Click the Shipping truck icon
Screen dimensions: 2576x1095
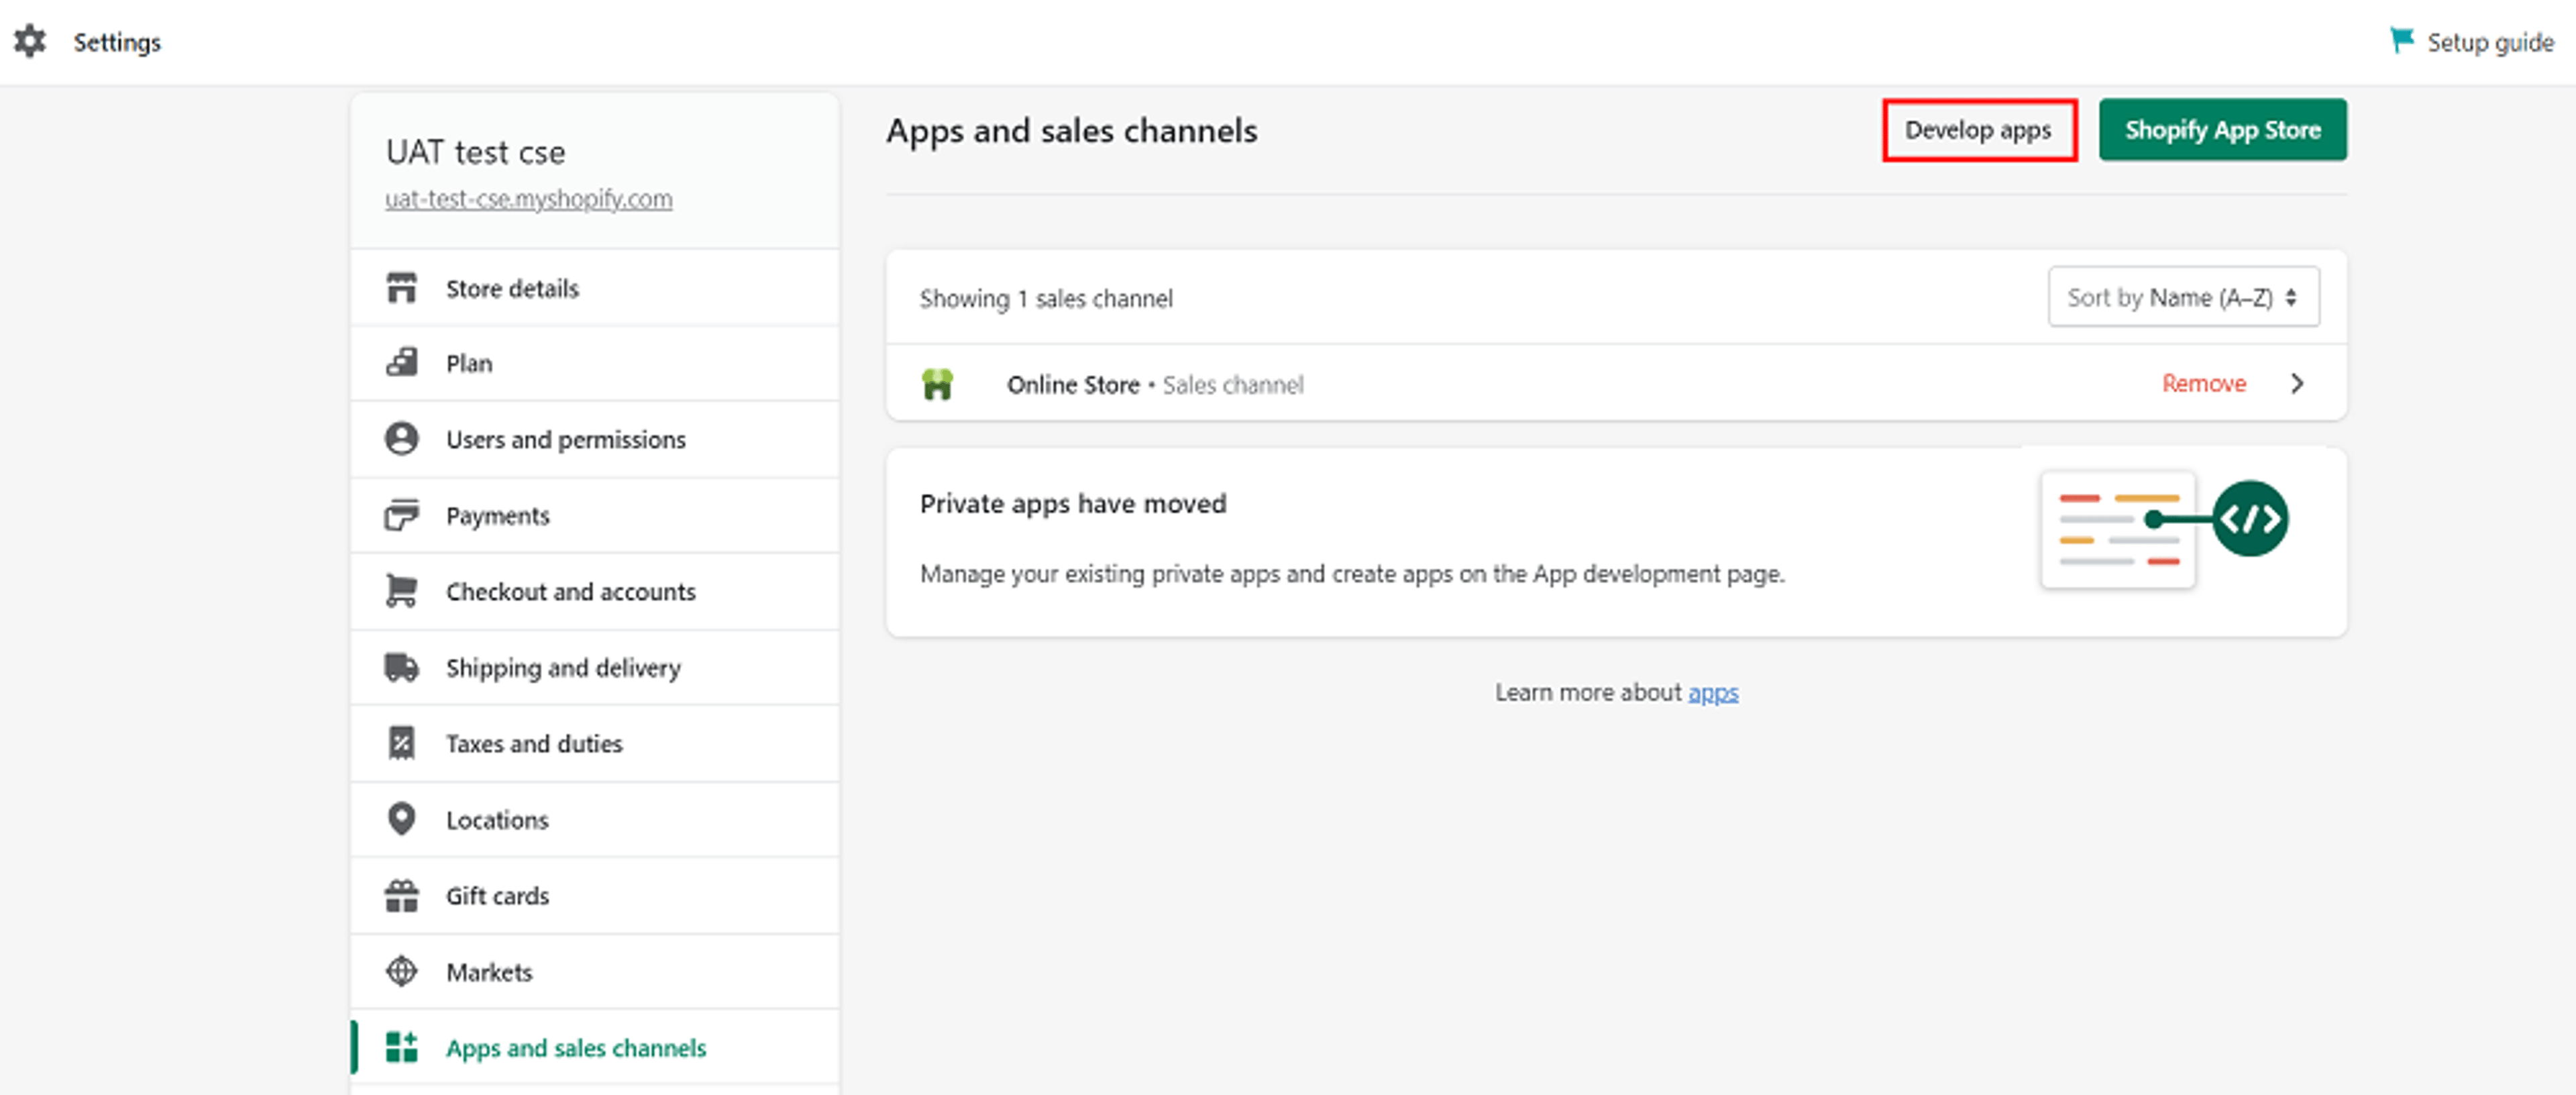pos(402,667)
